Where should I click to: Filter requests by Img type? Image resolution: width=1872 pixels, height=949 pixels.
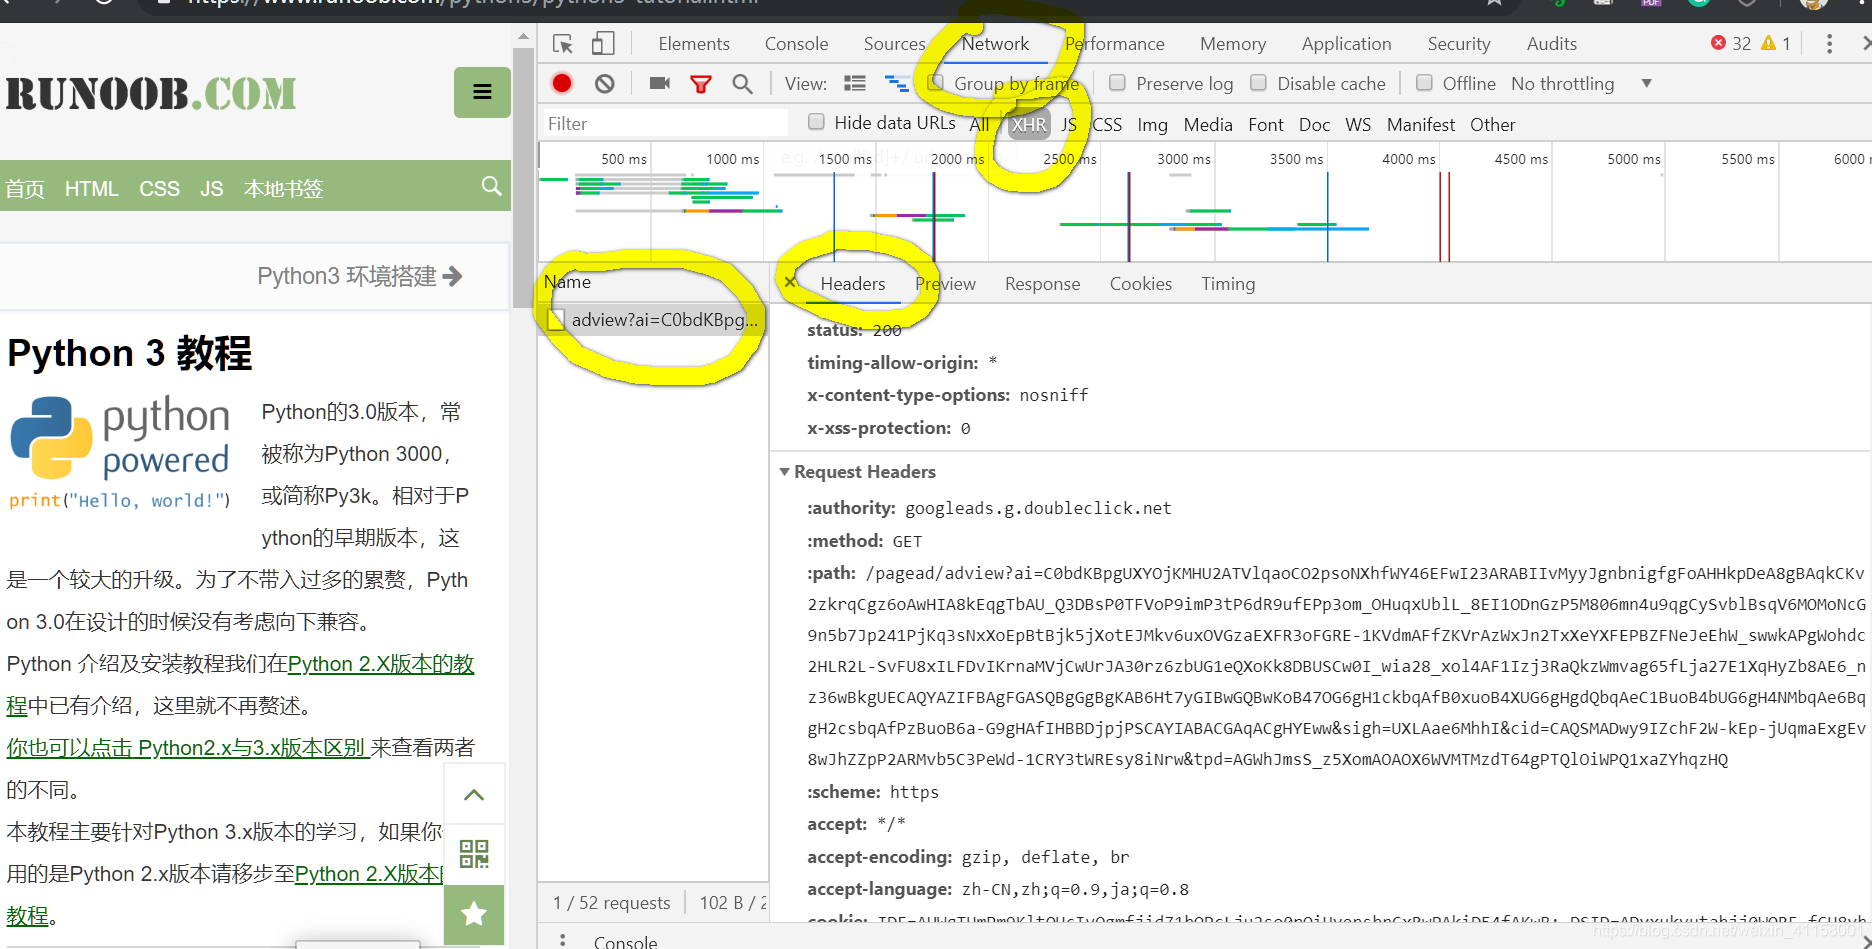[x=1152, y=125]
